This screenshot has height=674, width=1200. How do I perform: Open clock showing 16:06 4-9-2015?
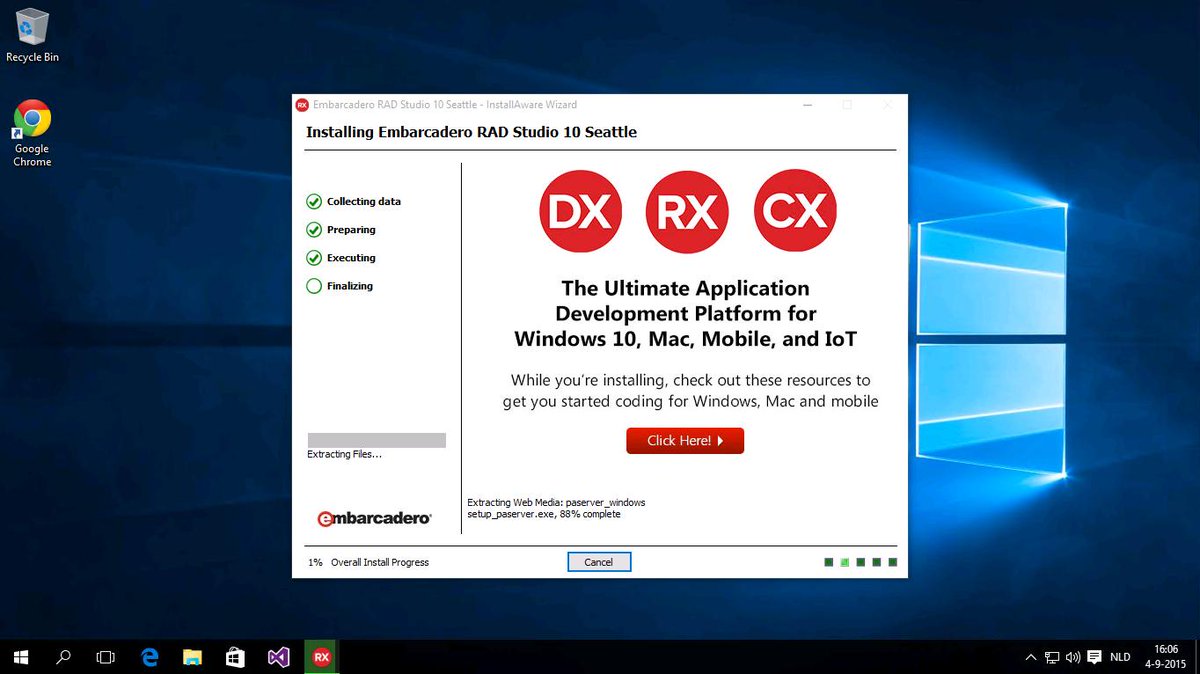coord(1166,657)
